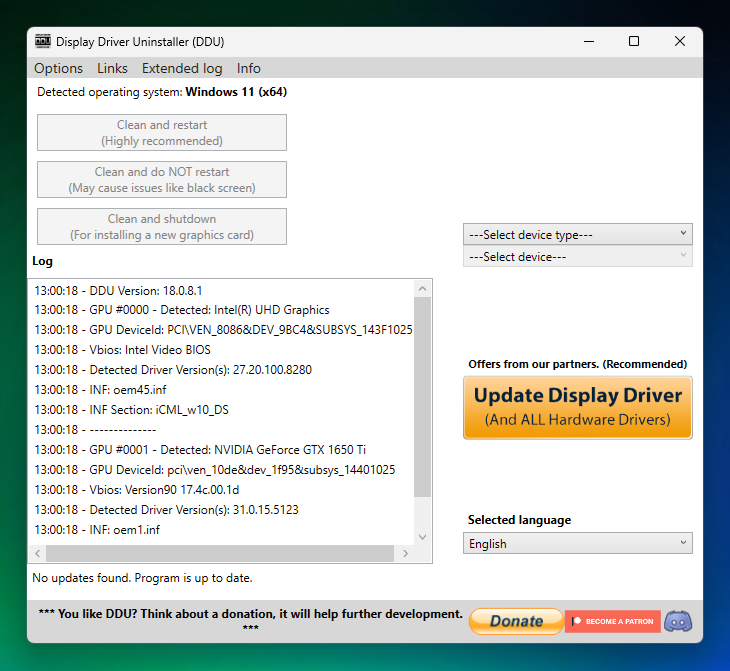This screenshot has width=730, height=671.
Task: Open the Options menu
Action: click(x=58, y=68)
